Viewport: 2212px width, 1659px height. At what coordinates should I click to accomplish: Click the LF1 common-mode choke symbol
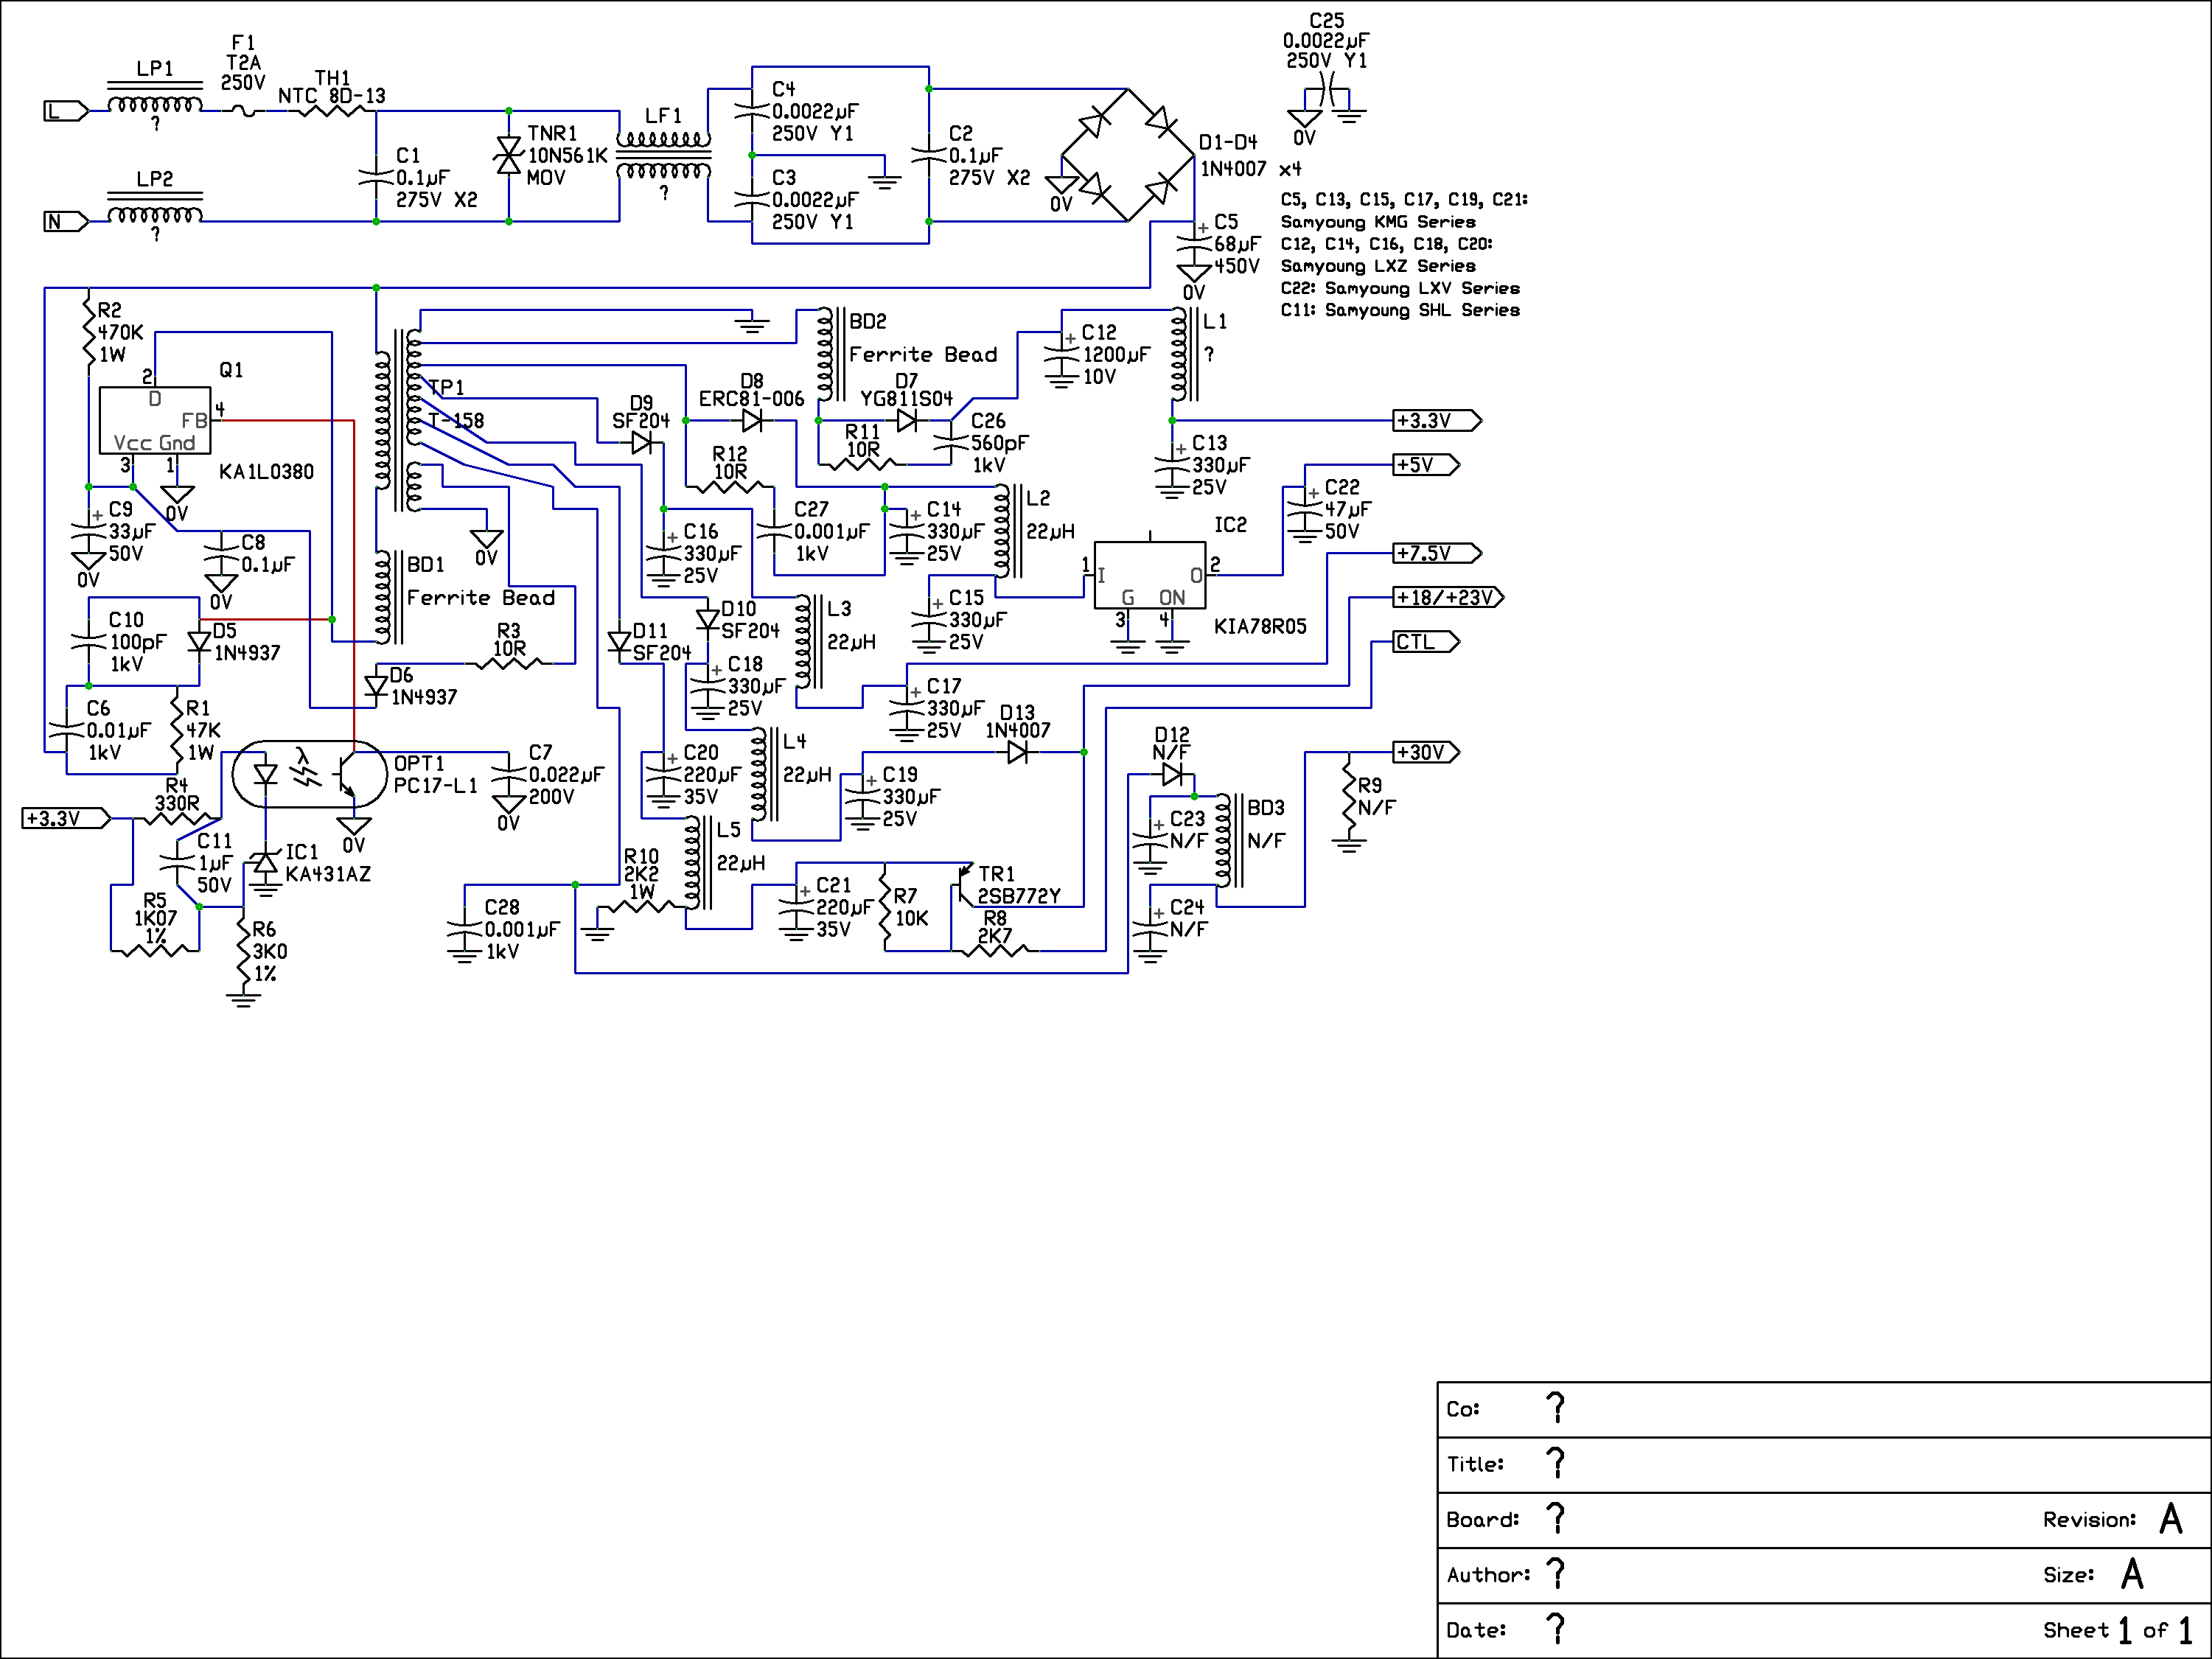pos(663,155)
